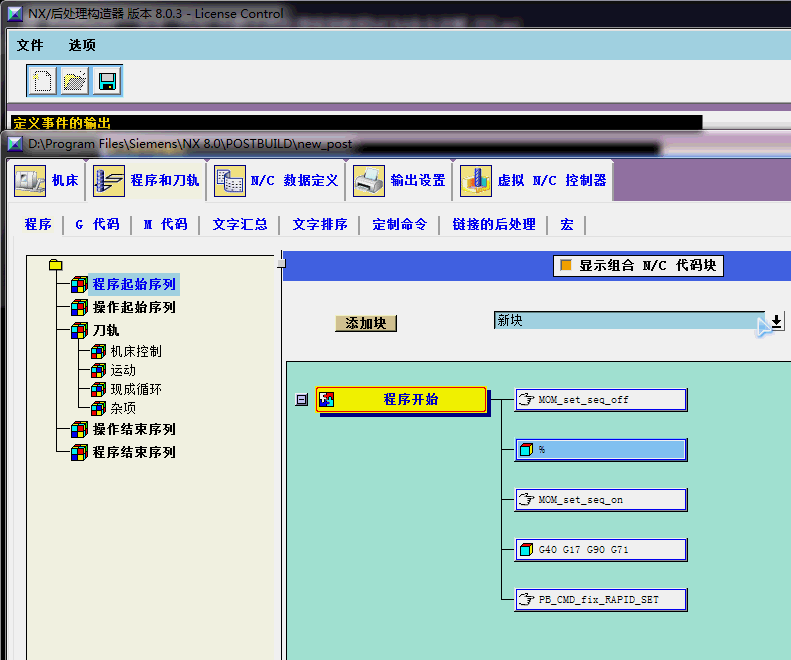Collapse the 程序开始 event node
791x660 pixels.
[301, 400]
